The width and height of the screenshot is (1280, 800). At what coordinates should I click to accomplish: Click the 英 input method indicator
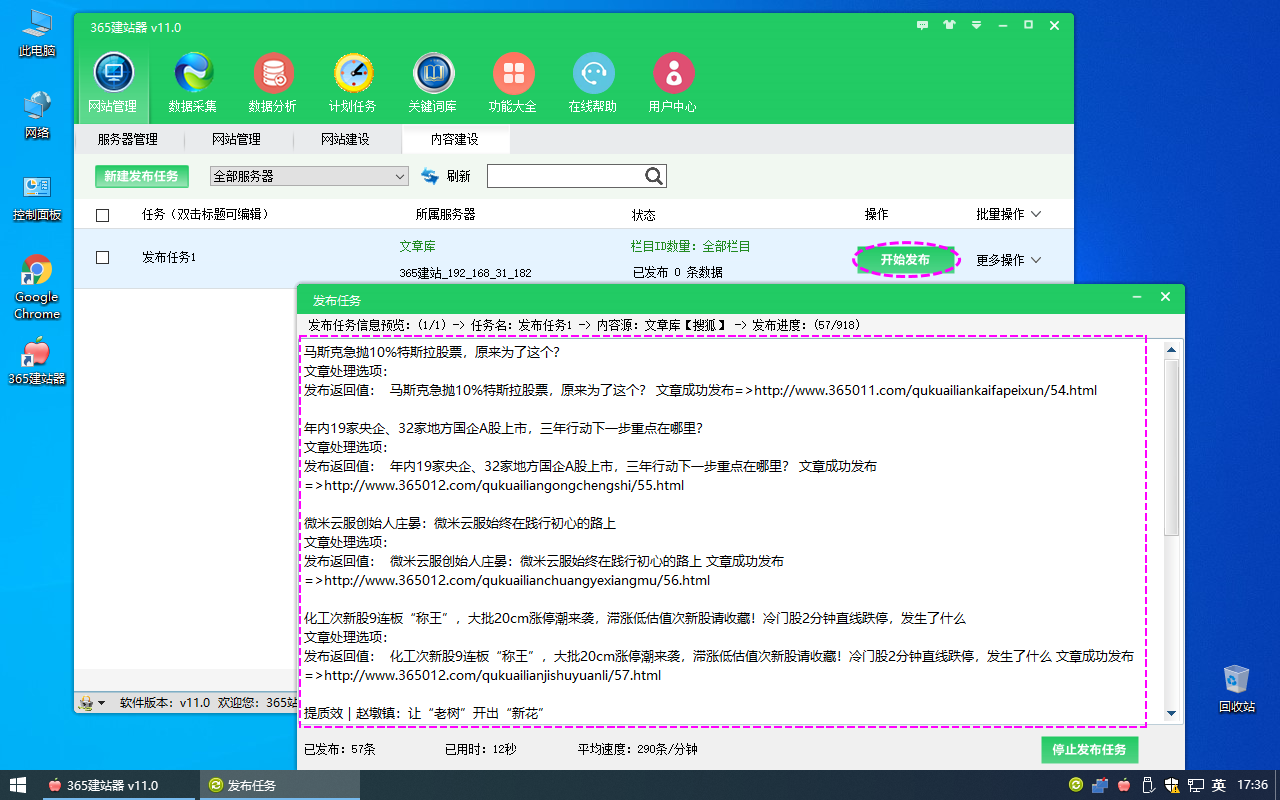[x=1219, y=785]
